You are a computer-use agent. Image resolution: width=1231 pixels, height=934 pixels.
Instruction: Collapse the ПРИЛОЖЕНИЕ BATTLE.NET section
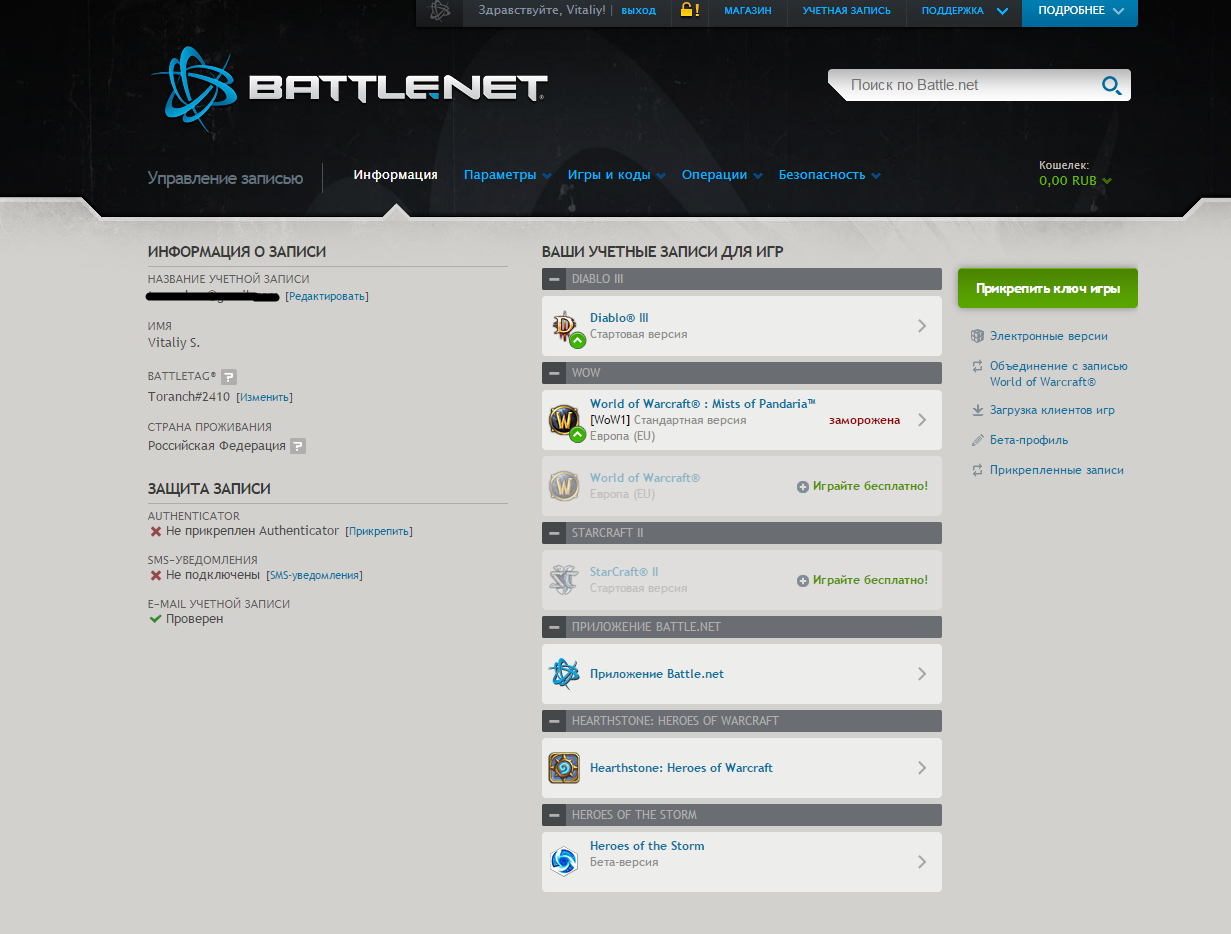pyautogui.click(x=554, y=627)
